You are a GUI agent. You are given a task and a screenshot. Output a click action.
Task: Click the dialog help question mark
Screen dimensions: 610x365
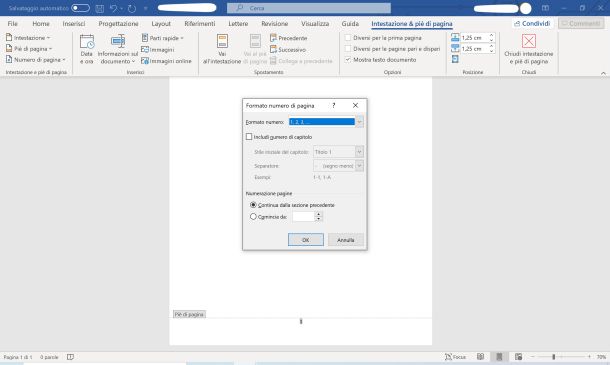333,105
